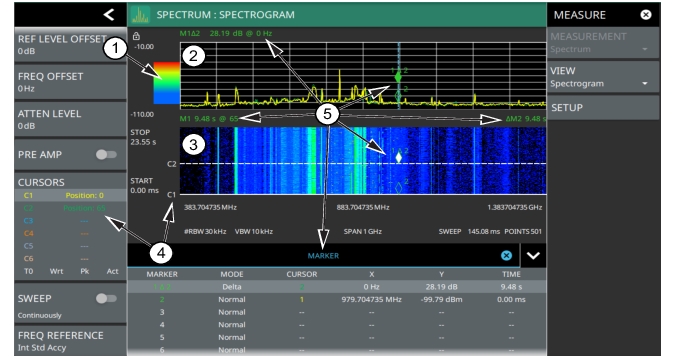The image size is (678, 360).
Task: Click the ATTEN LEVEL button
Action: pos(70,120)
